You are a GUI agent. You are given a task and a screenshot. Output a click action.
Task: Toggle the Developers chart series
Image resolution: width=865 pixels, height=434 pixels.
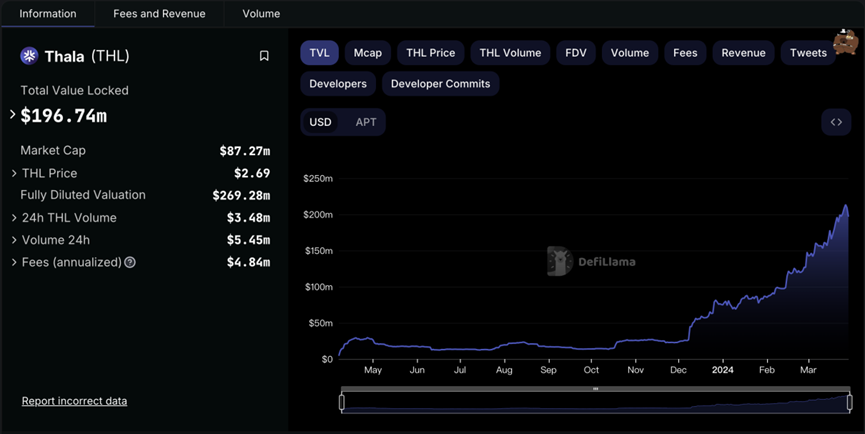pos(338,84)
